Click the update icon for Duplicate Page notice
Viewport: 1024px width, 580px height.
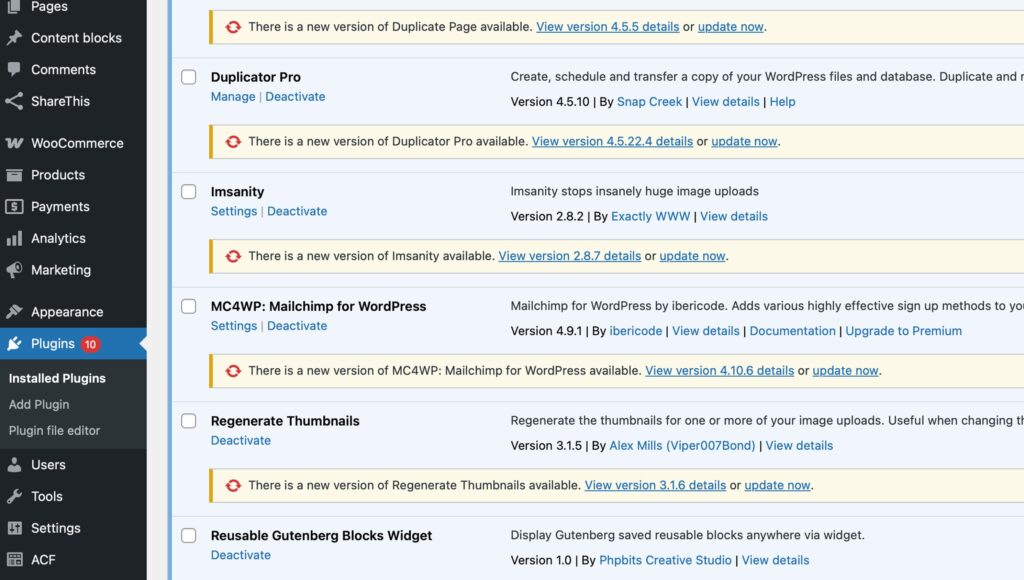(x=233, y=27)
